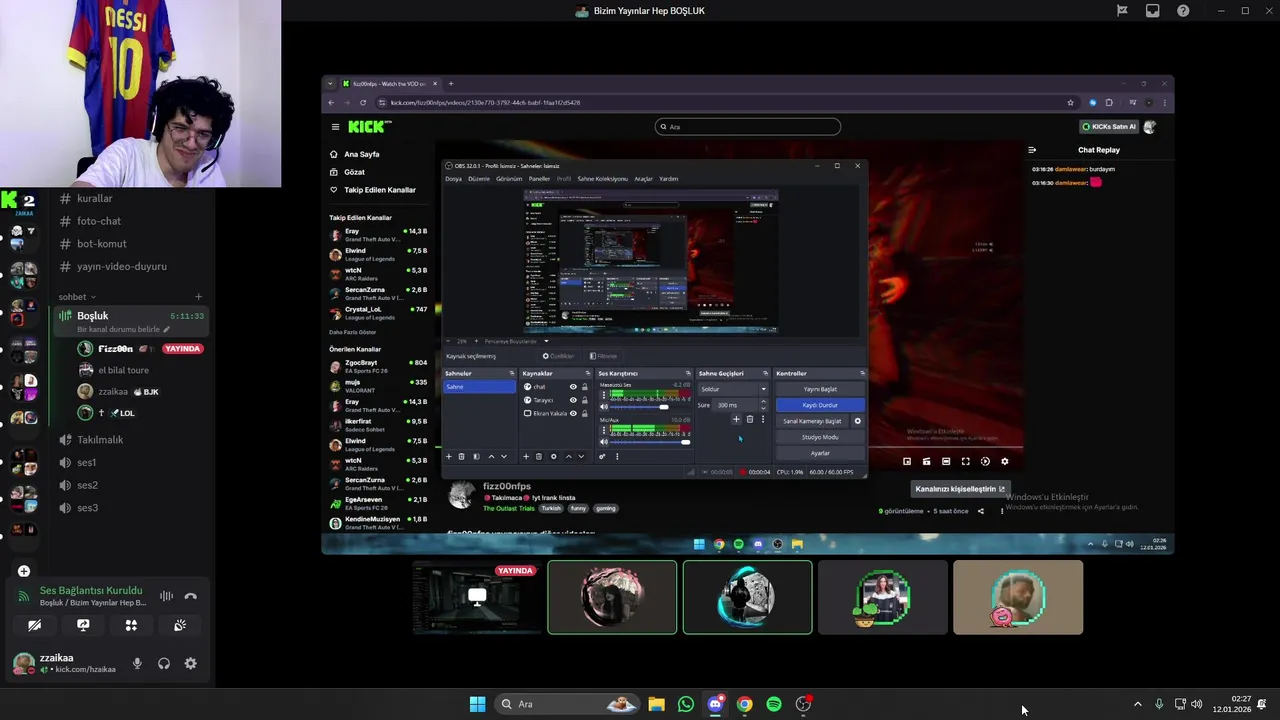Mute Masaüstü Ses speaker icon in OBS
The height and width of the screenshot is (720, 1280).
tap(604, 407)
